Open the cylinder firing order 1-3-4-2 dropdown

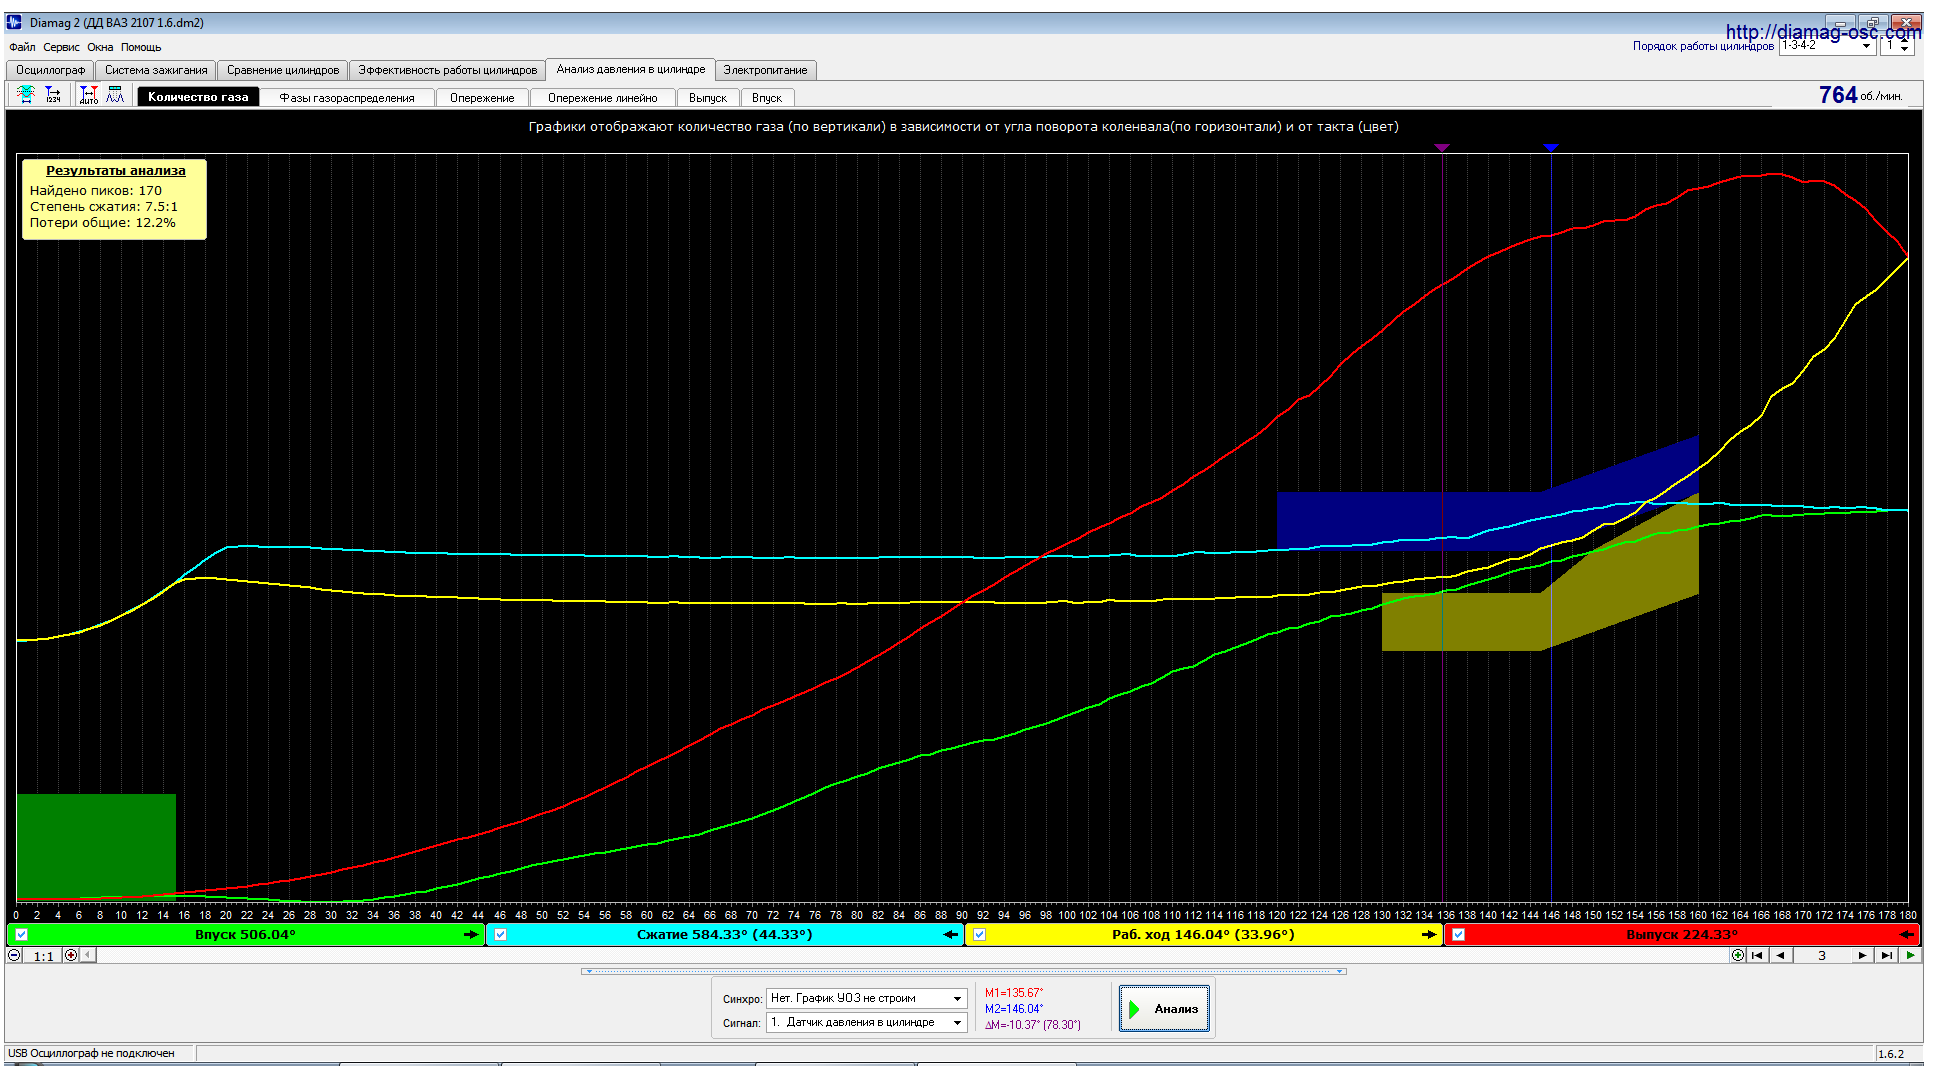point(1866,46)
